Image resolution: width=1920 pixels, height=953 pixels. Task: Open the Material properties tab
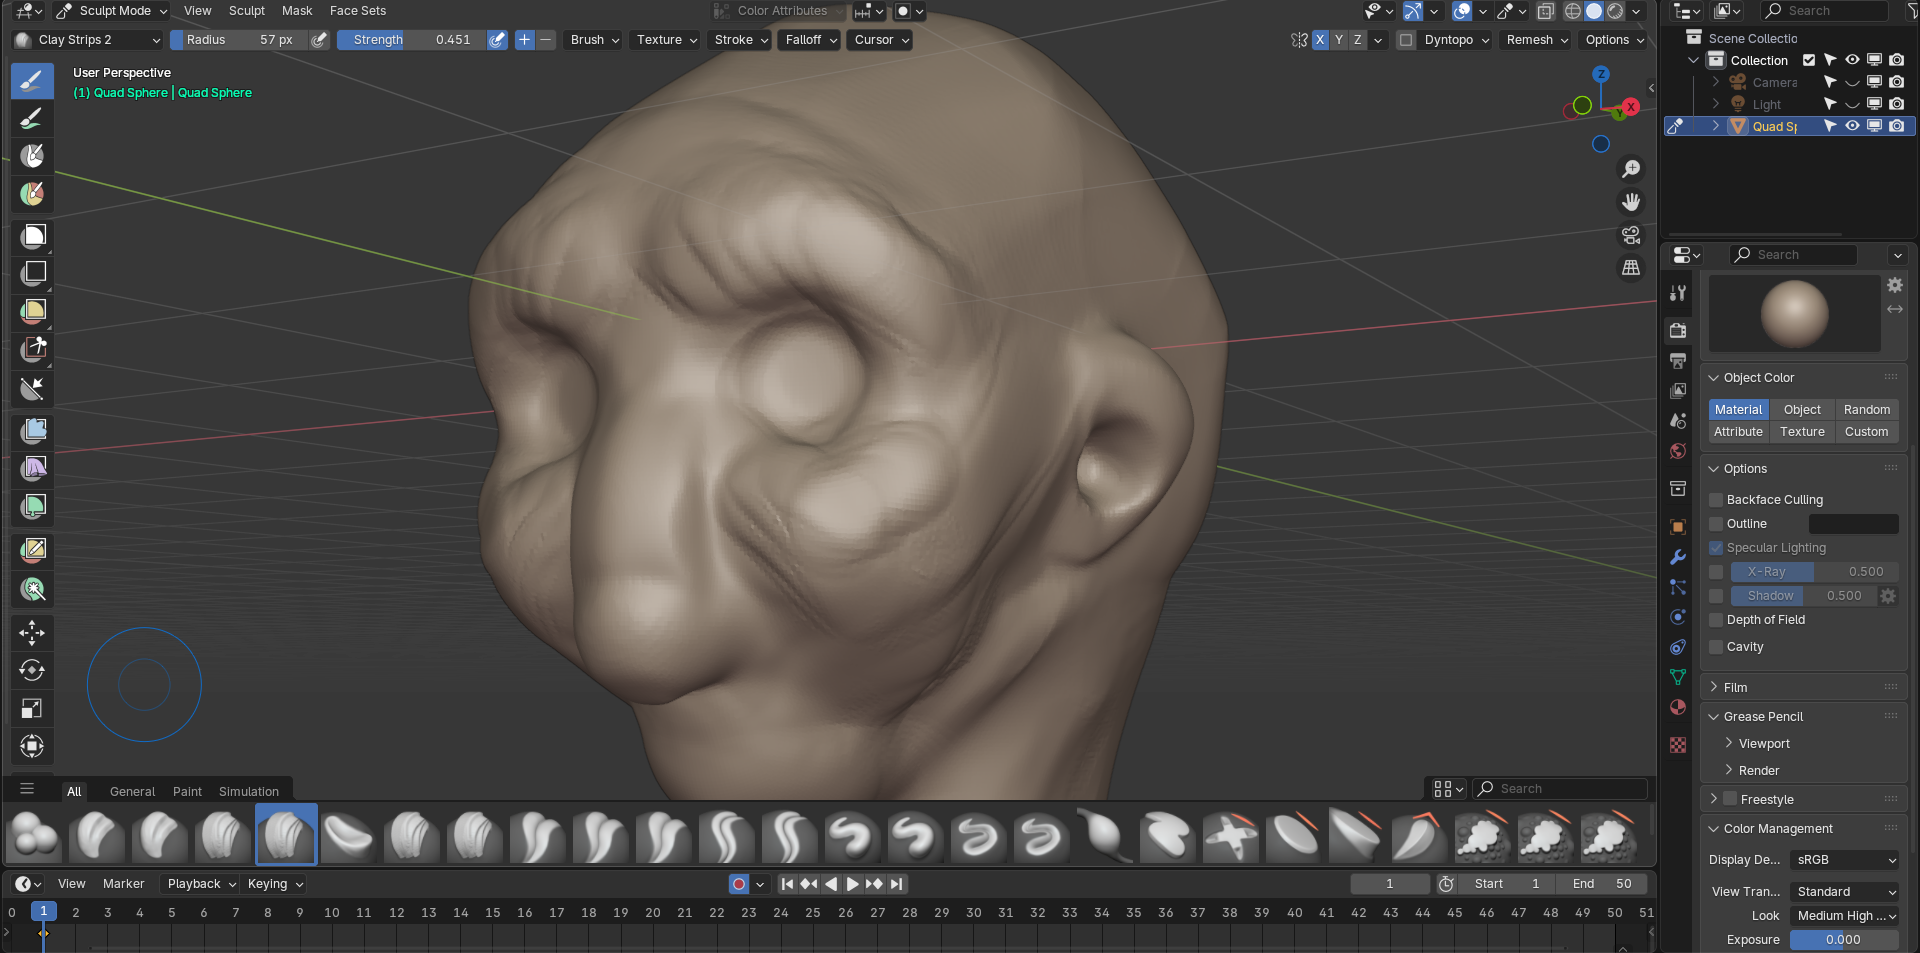click(1678, 707)
